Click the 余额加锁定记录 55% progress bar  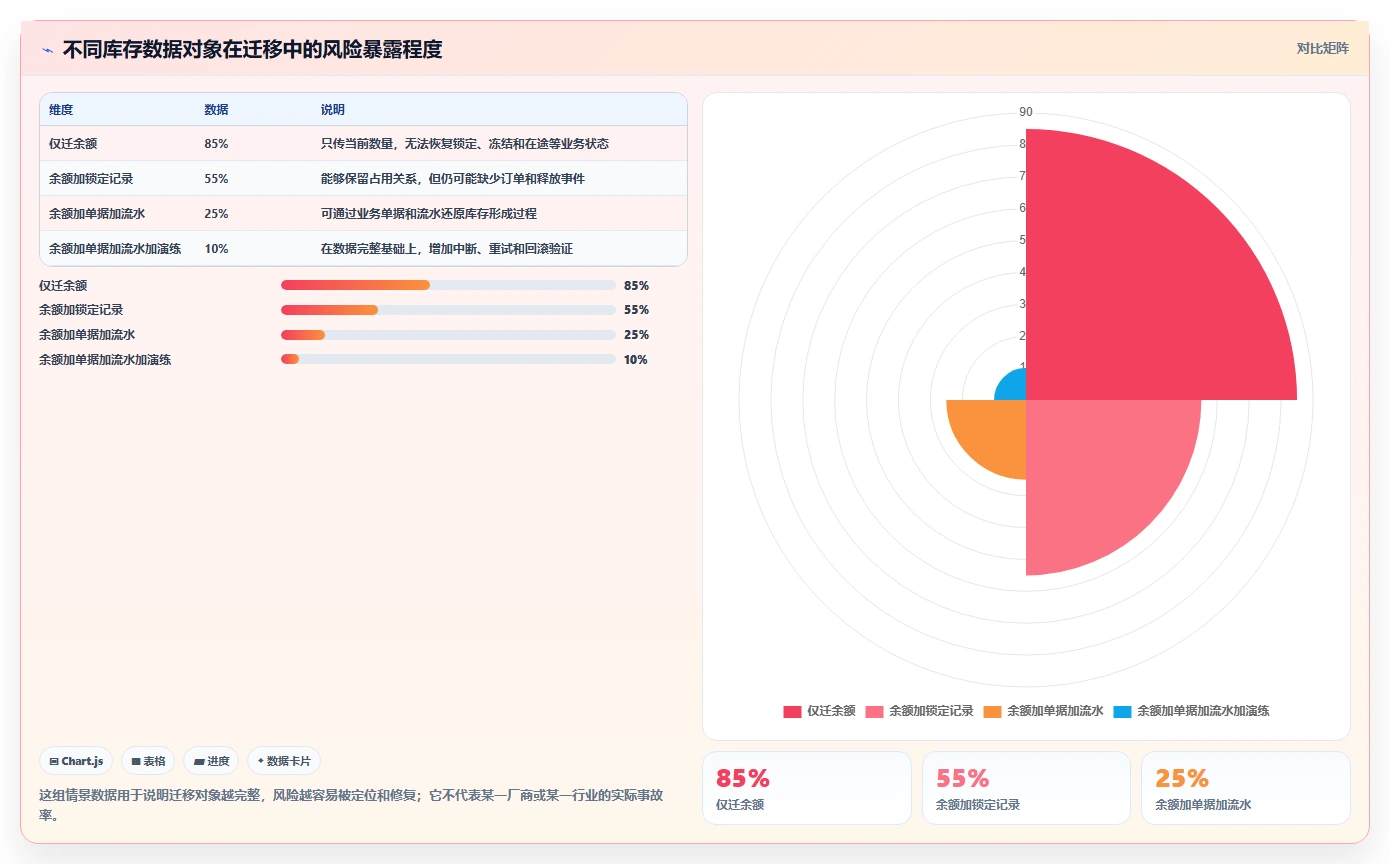pos(448,310)
